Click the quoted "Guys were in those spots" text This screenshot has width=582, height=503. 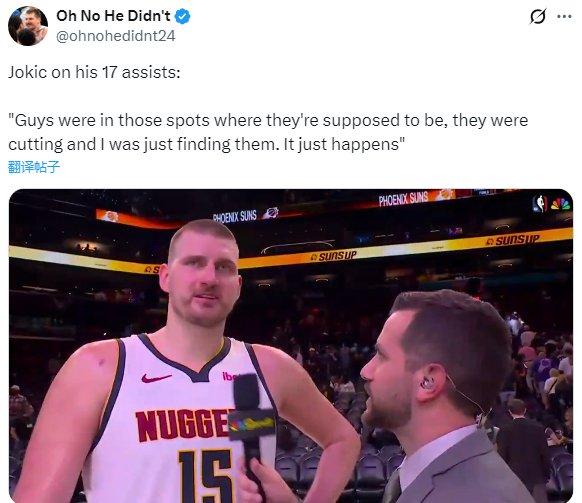pyautogui.click(x=268, y=132)
